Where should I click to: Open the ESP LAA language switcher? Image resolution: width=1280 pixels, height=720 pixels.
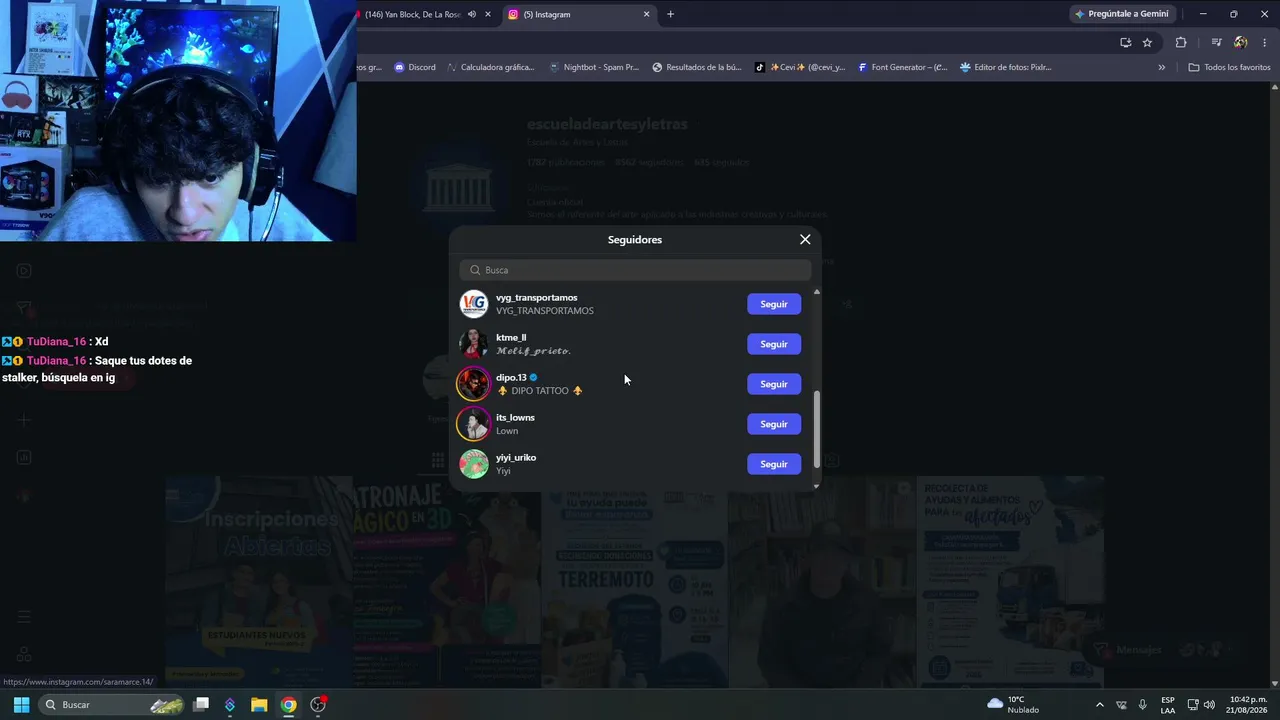pos(1168,705)
